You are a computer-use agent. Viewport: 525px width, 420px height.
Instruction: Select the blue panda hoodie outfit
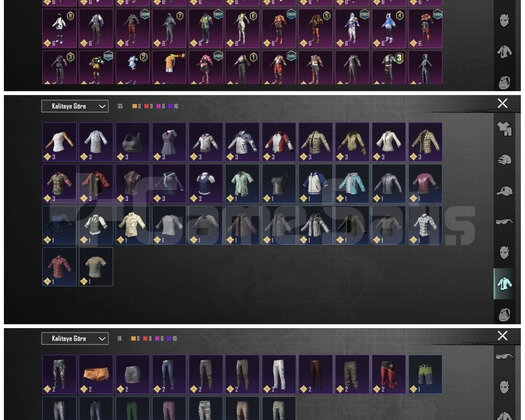click(x=389, y=28)
